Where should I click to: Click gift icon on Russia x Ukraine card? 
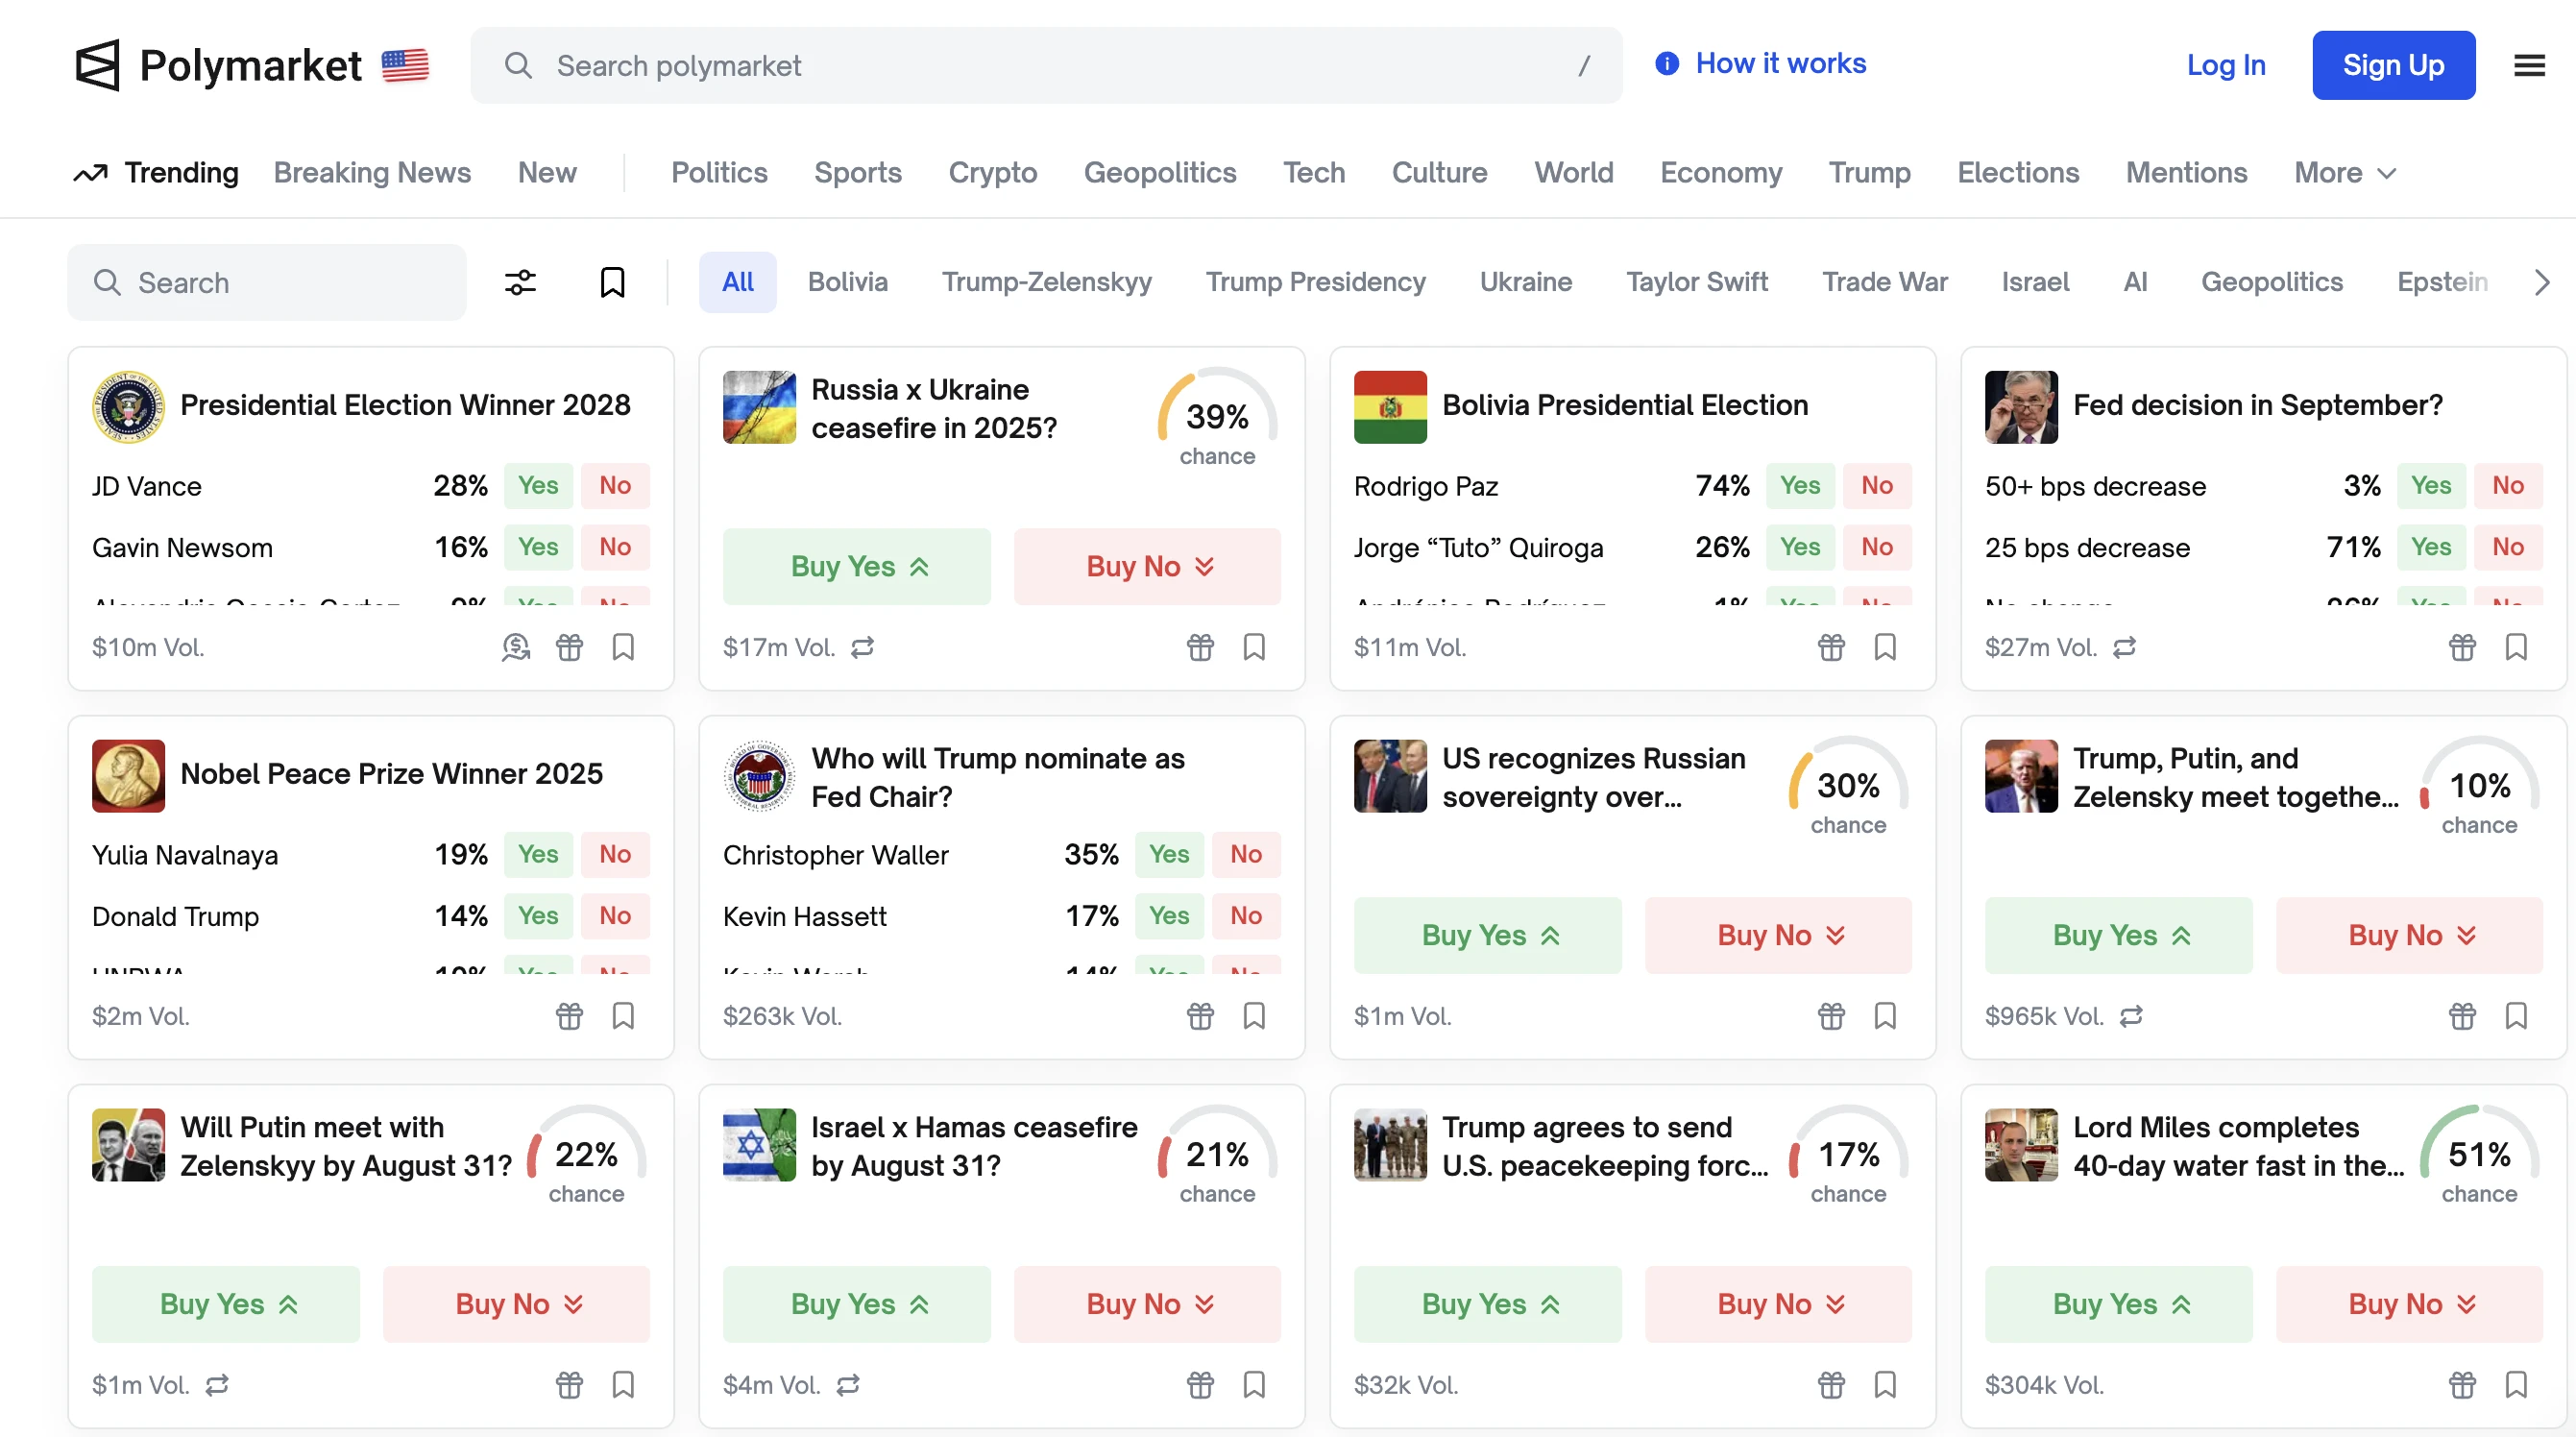pyautogui.click(x=1200, y=647)
